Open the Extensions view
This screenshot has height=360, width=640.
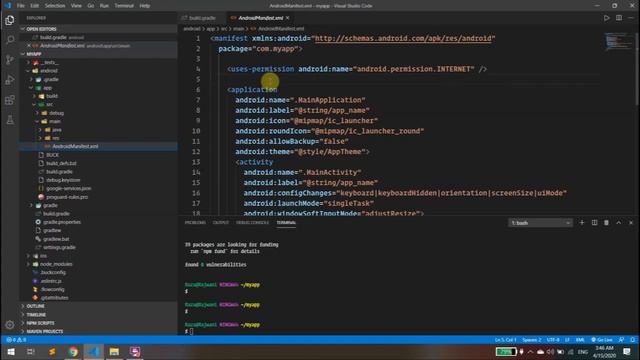pyautogui.click(x=10, y=100)
